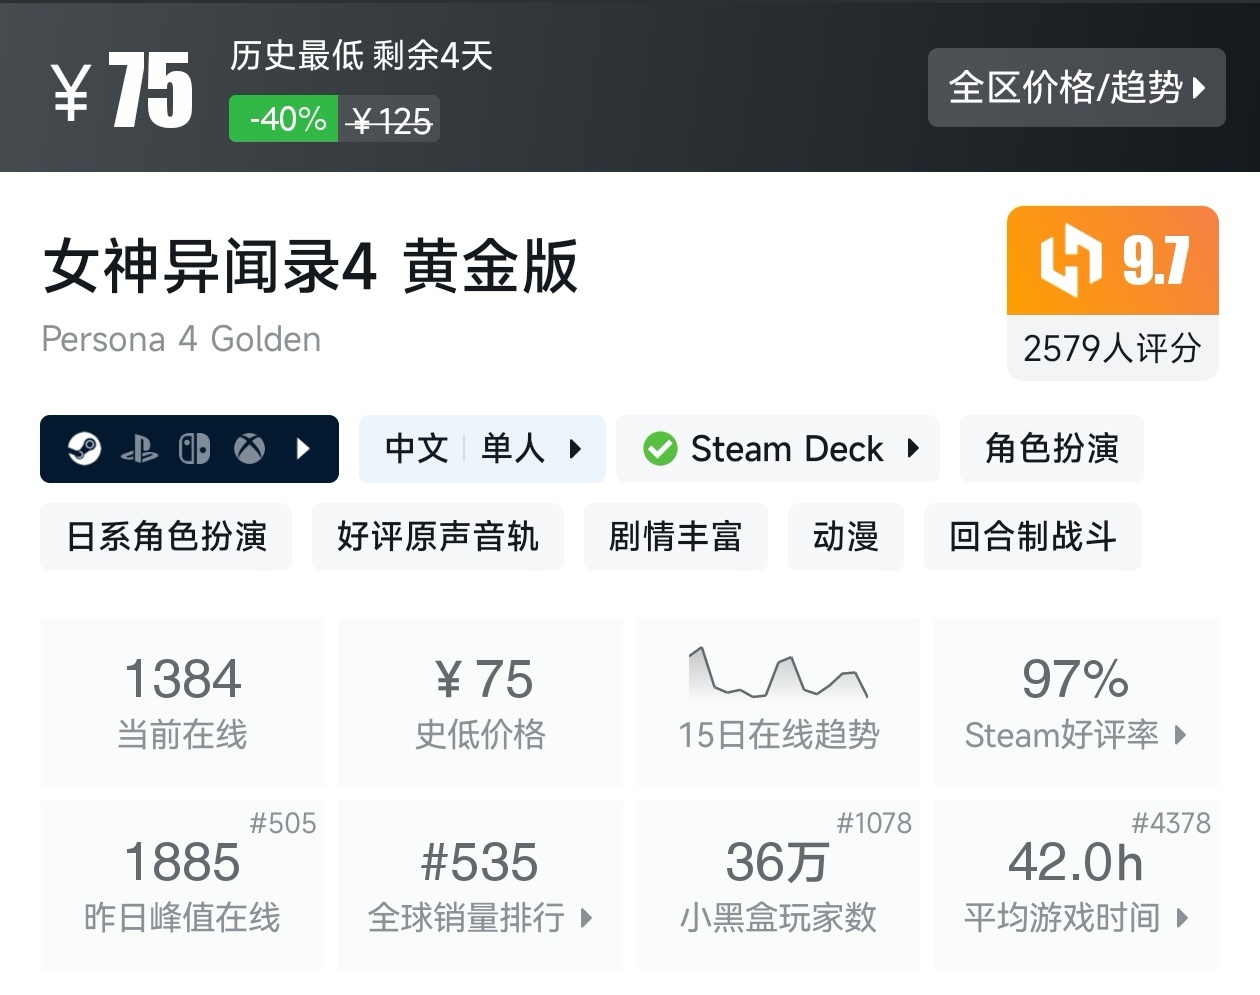Viewport: 1260px width, 995px height.
Task: Click the 2579人评分 rating count
Action: (1112, 347)
